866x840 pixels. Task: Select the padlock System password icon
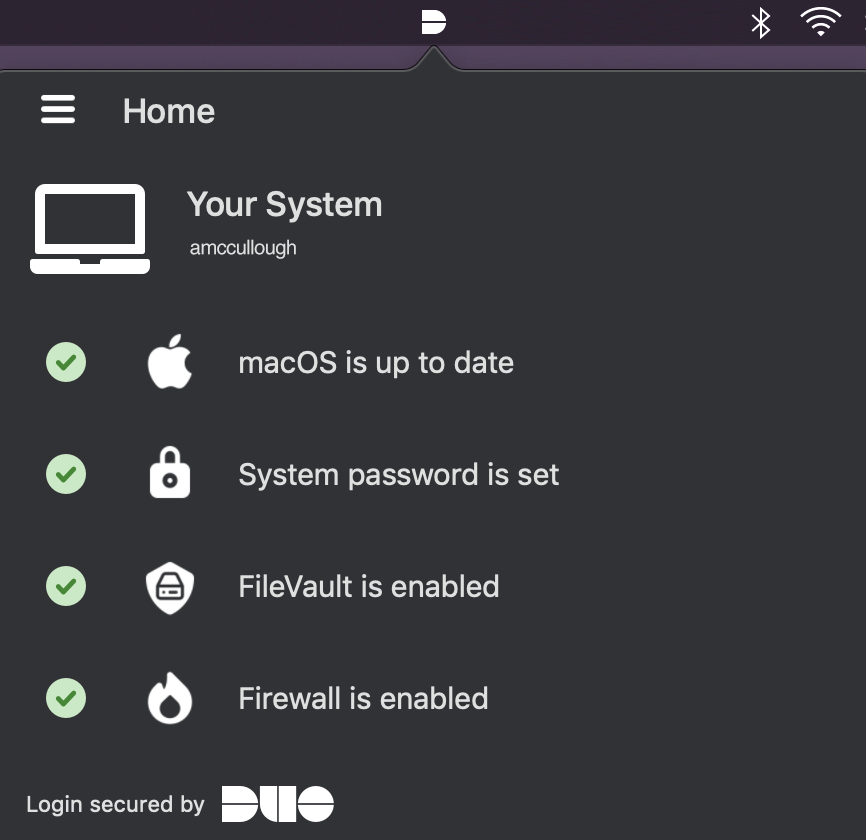point(170,474)
